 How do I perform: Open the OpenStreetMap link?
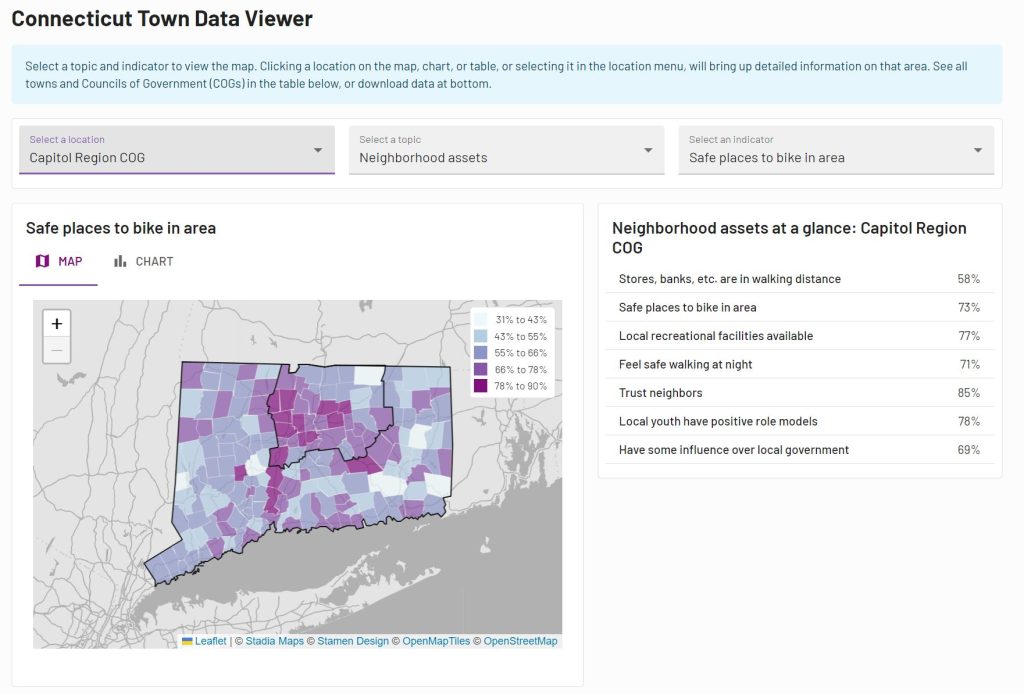[520, 641]
